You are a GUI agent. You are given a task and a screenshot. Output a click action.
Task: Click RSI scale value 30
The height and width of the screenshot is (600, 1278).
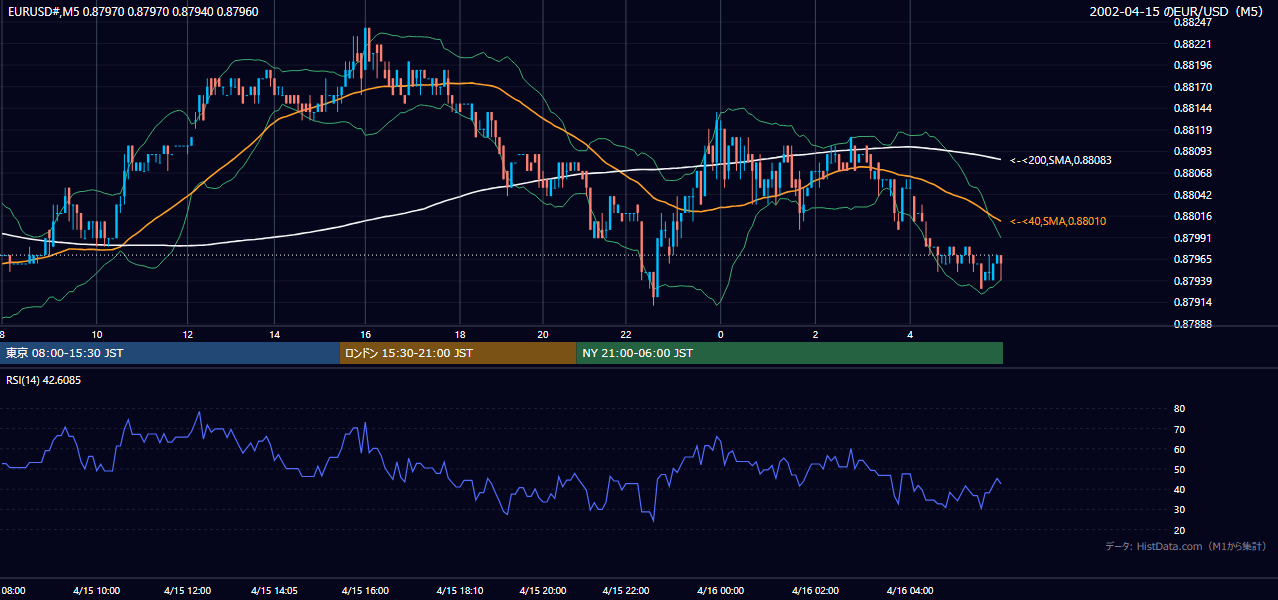click(1179, 509)
